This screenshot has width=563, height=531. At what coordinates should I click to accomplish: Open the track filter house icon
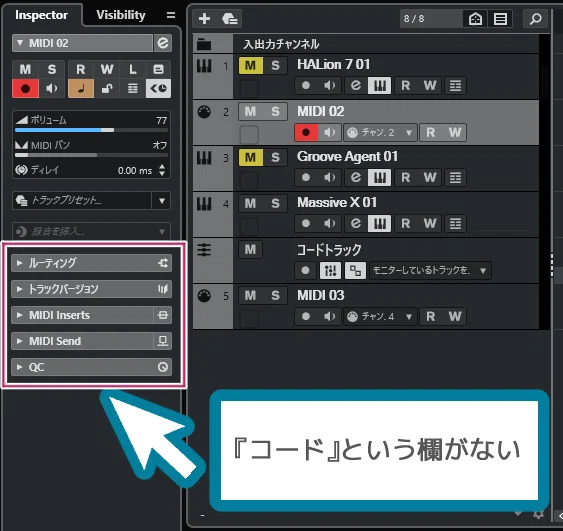point(475,18)
